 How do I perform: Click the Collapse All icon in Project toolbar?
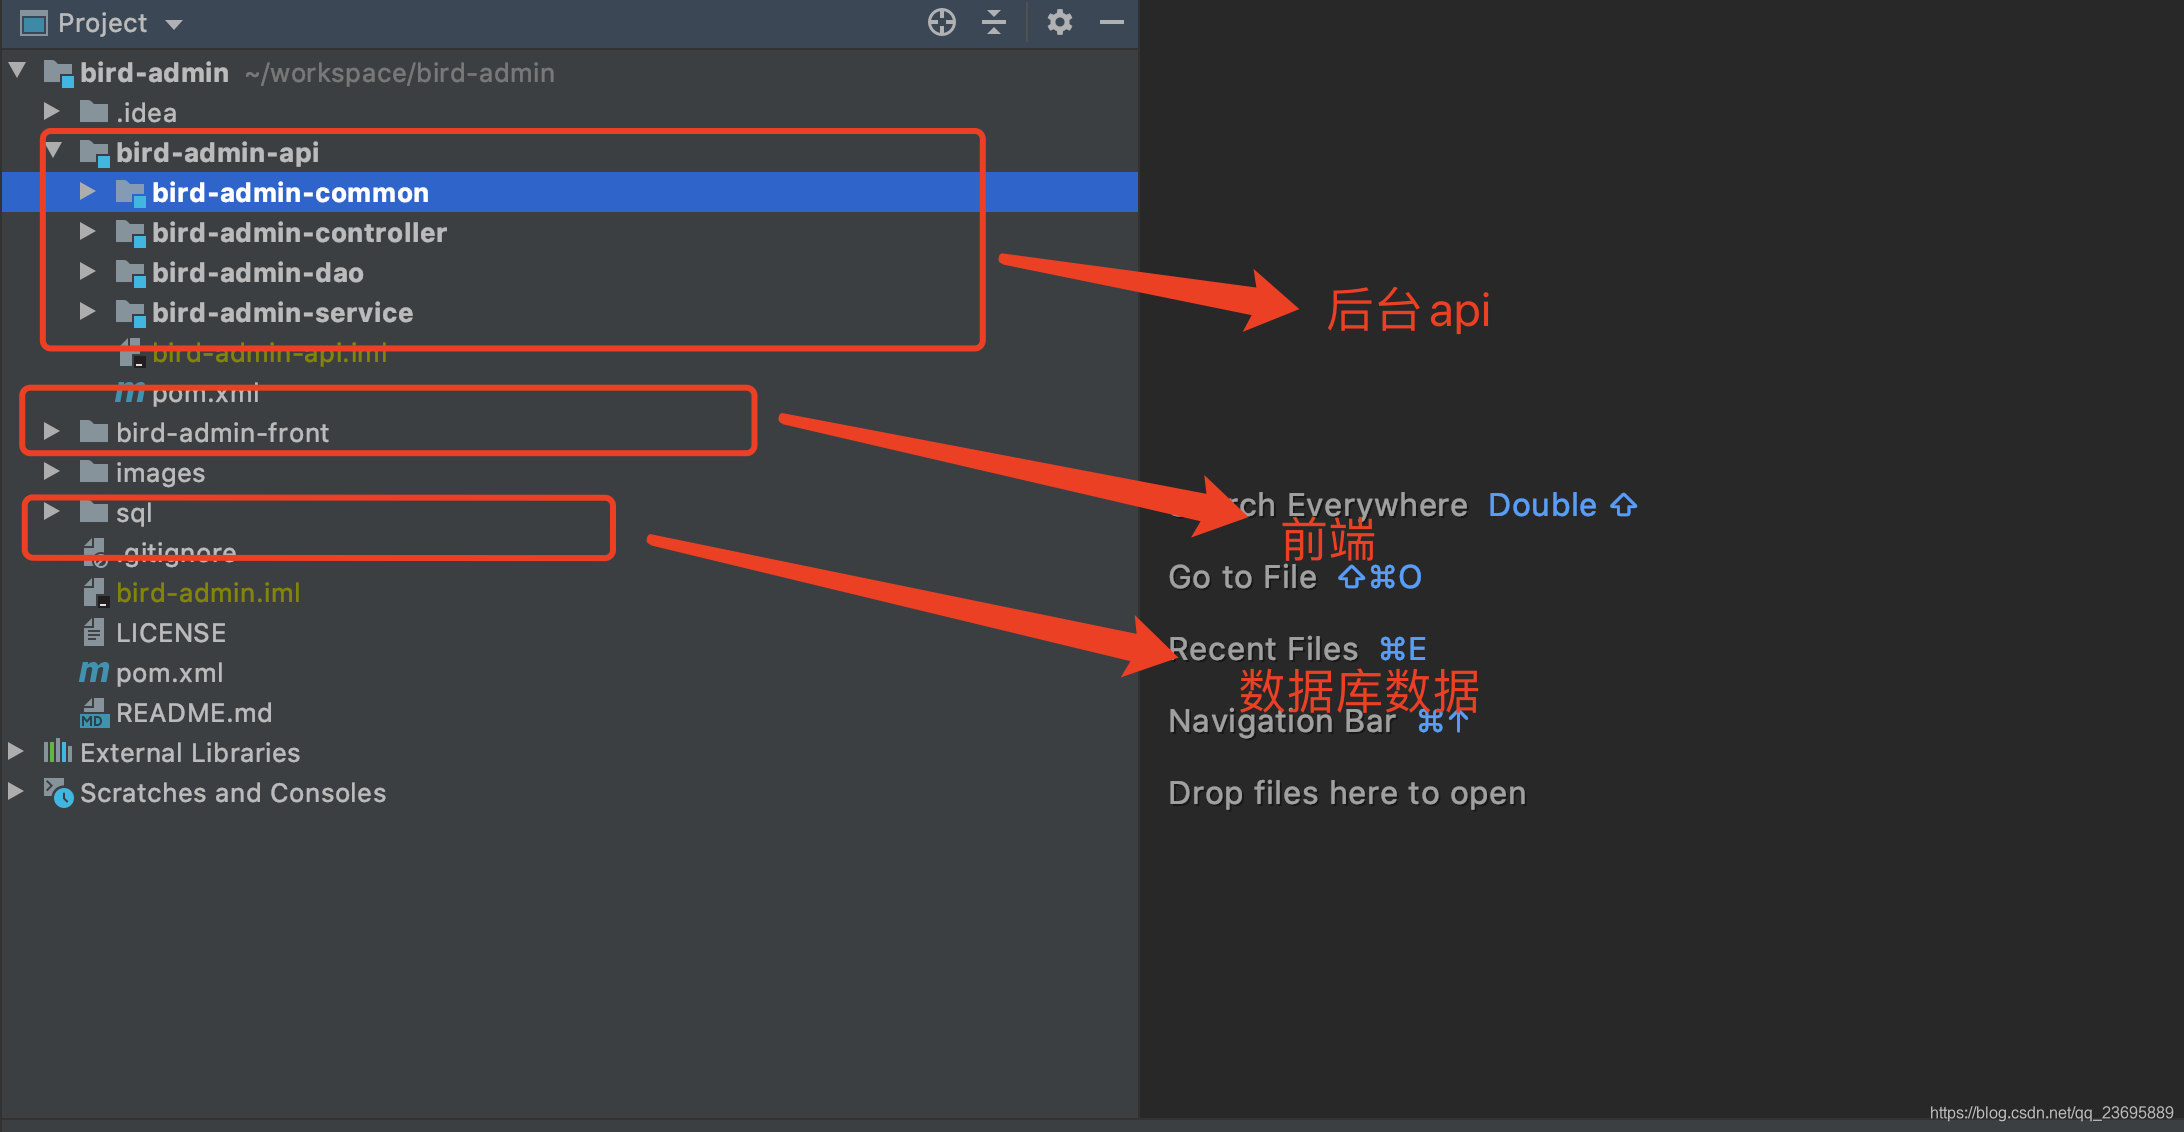click(994, 22)
